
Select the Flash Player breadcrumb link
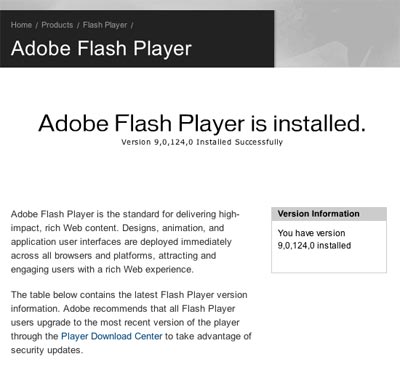(105, 25)
